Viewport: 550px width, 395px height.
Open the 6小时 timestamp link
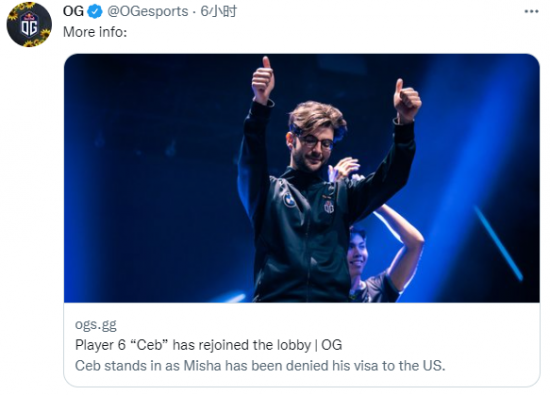tap(219, 12)
